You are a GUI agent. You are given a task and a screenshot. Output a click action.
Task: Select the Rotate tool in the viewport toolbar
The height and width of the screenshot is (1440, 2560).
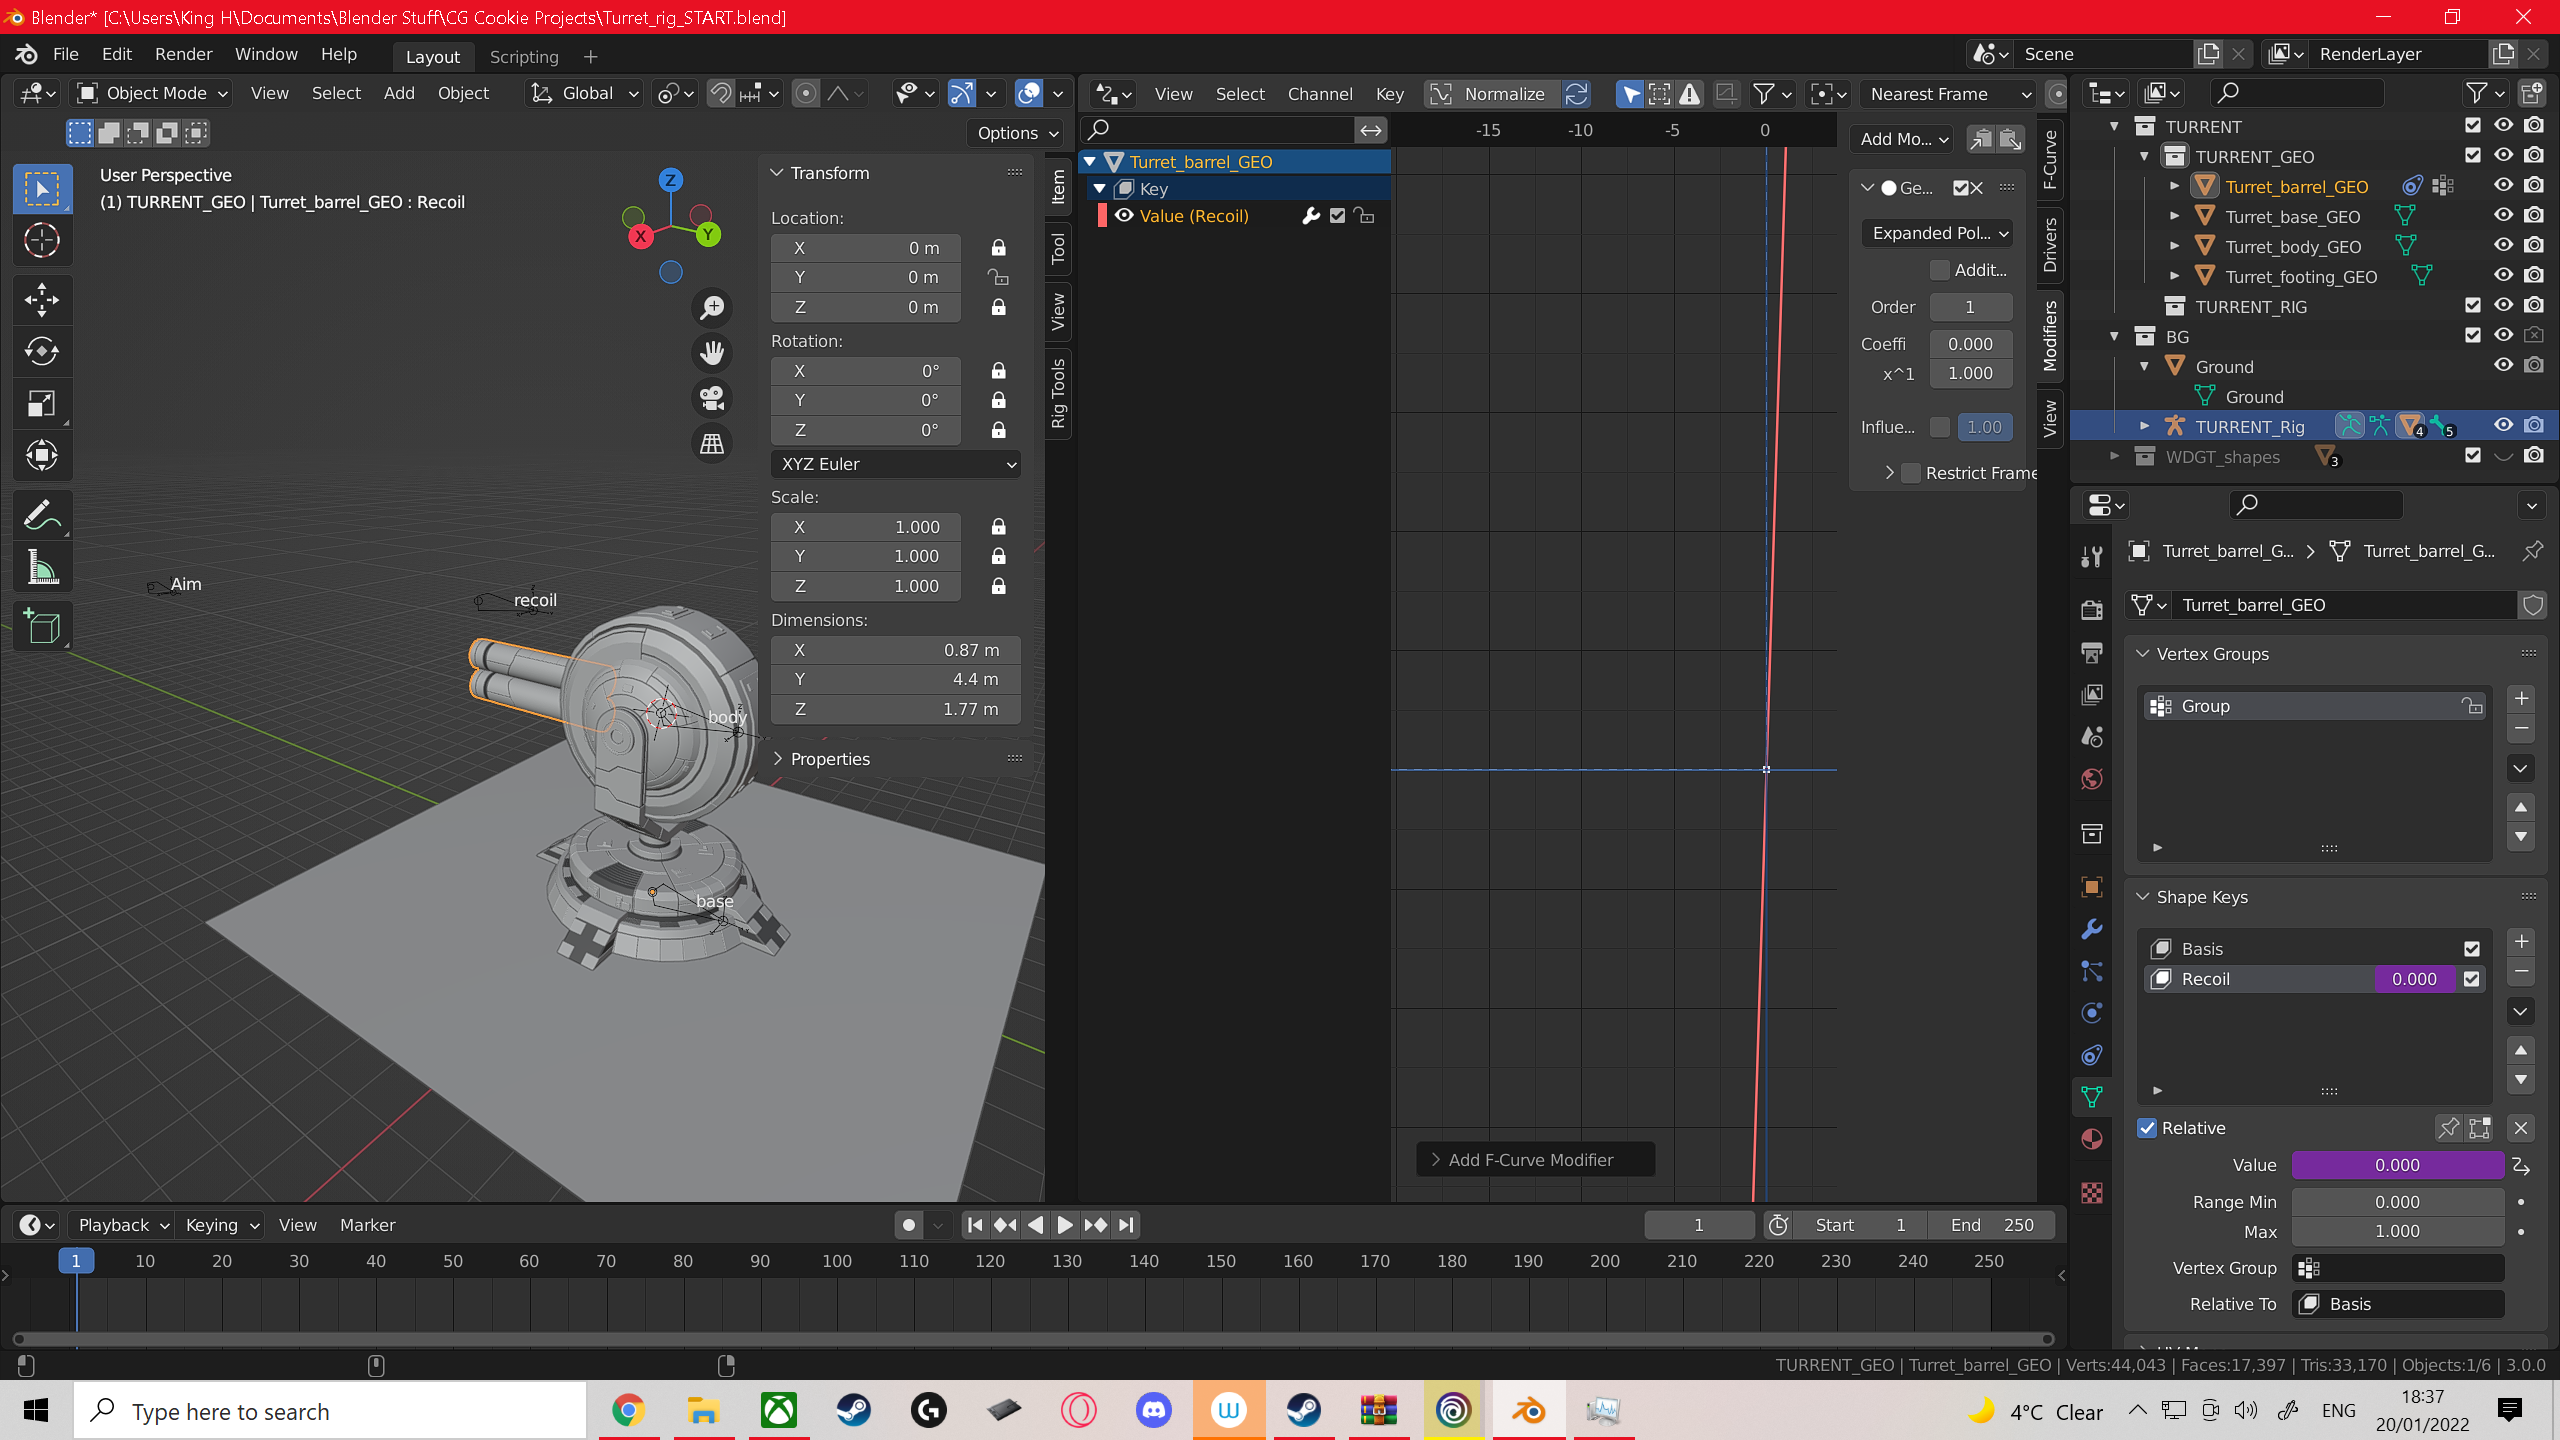click(x=41, y=351)
